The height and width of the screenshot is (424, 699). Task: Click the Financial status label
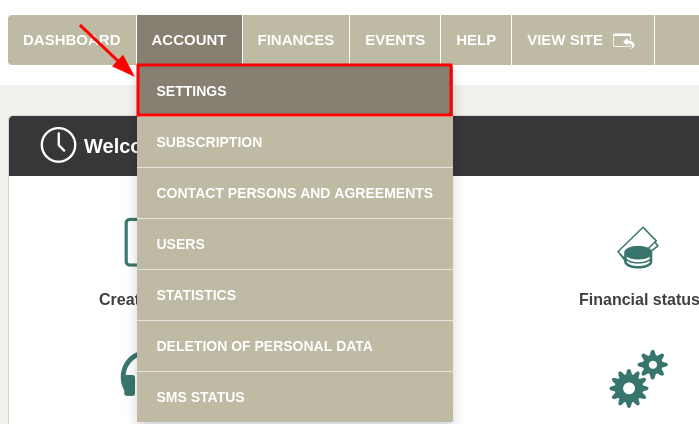tap(638, 300)
